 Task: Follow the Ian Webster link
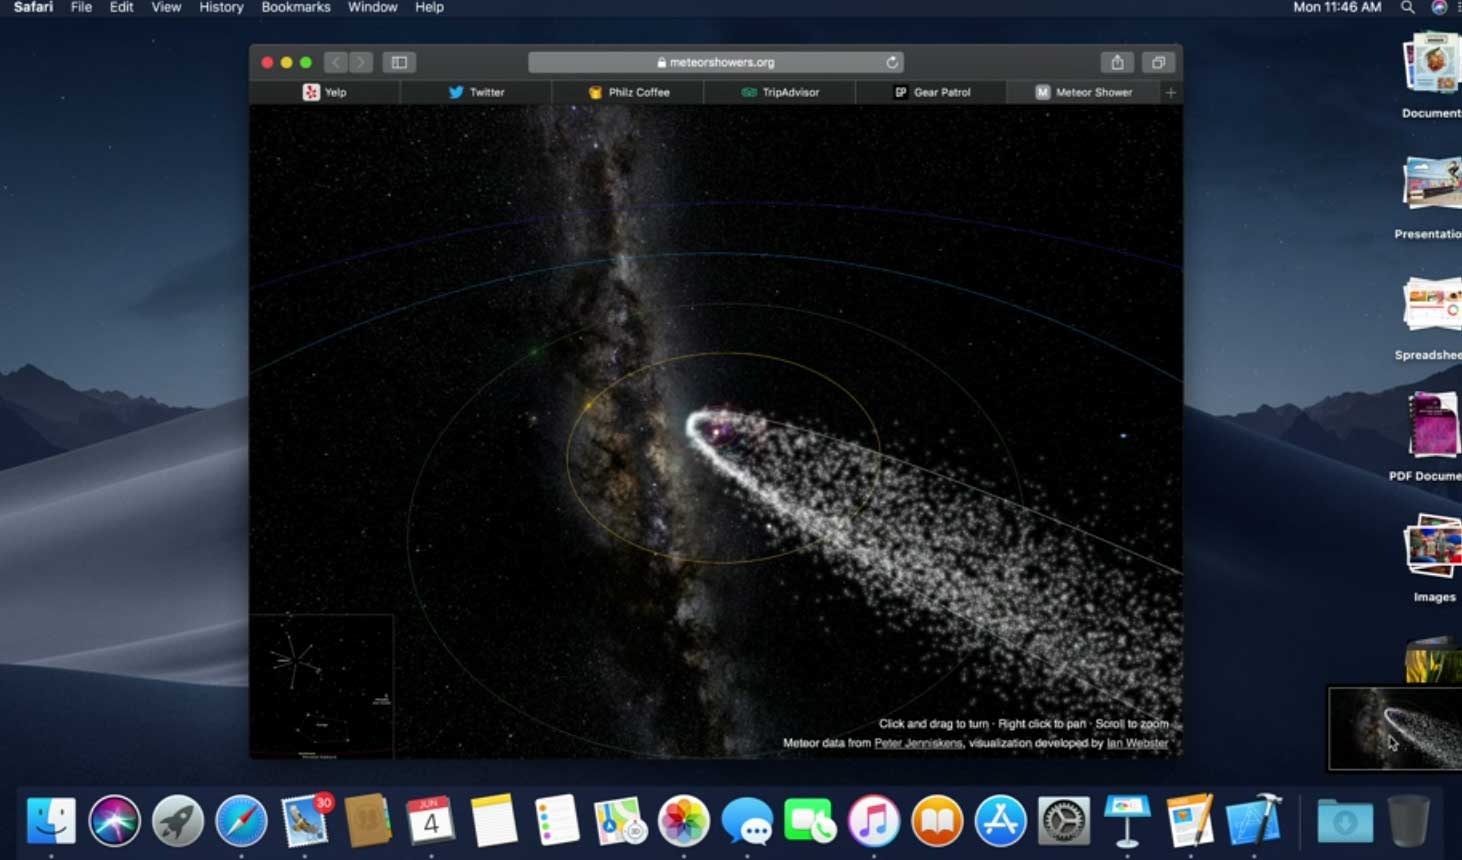point(1137,743)
